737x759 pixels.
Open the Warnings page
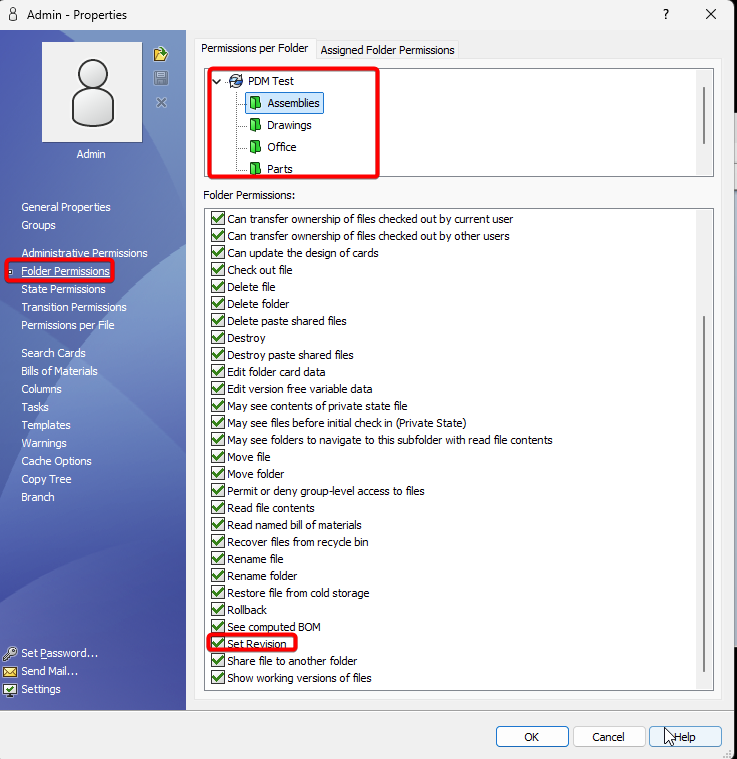[x=44, y=443]
